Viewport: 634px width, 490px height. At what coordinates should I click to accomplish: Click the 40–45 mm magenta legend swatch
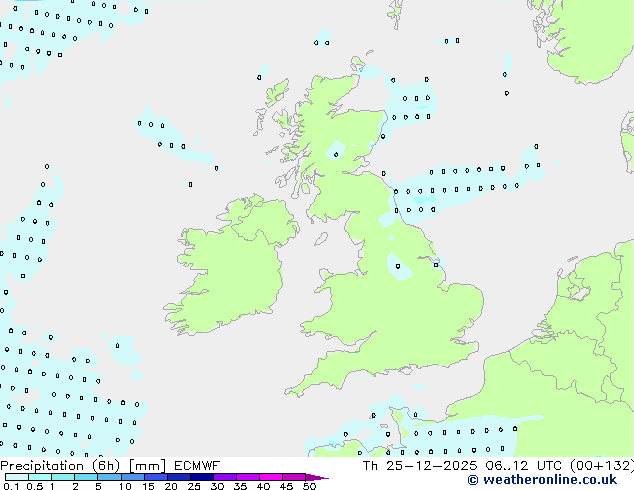click(x=271, y=477)
